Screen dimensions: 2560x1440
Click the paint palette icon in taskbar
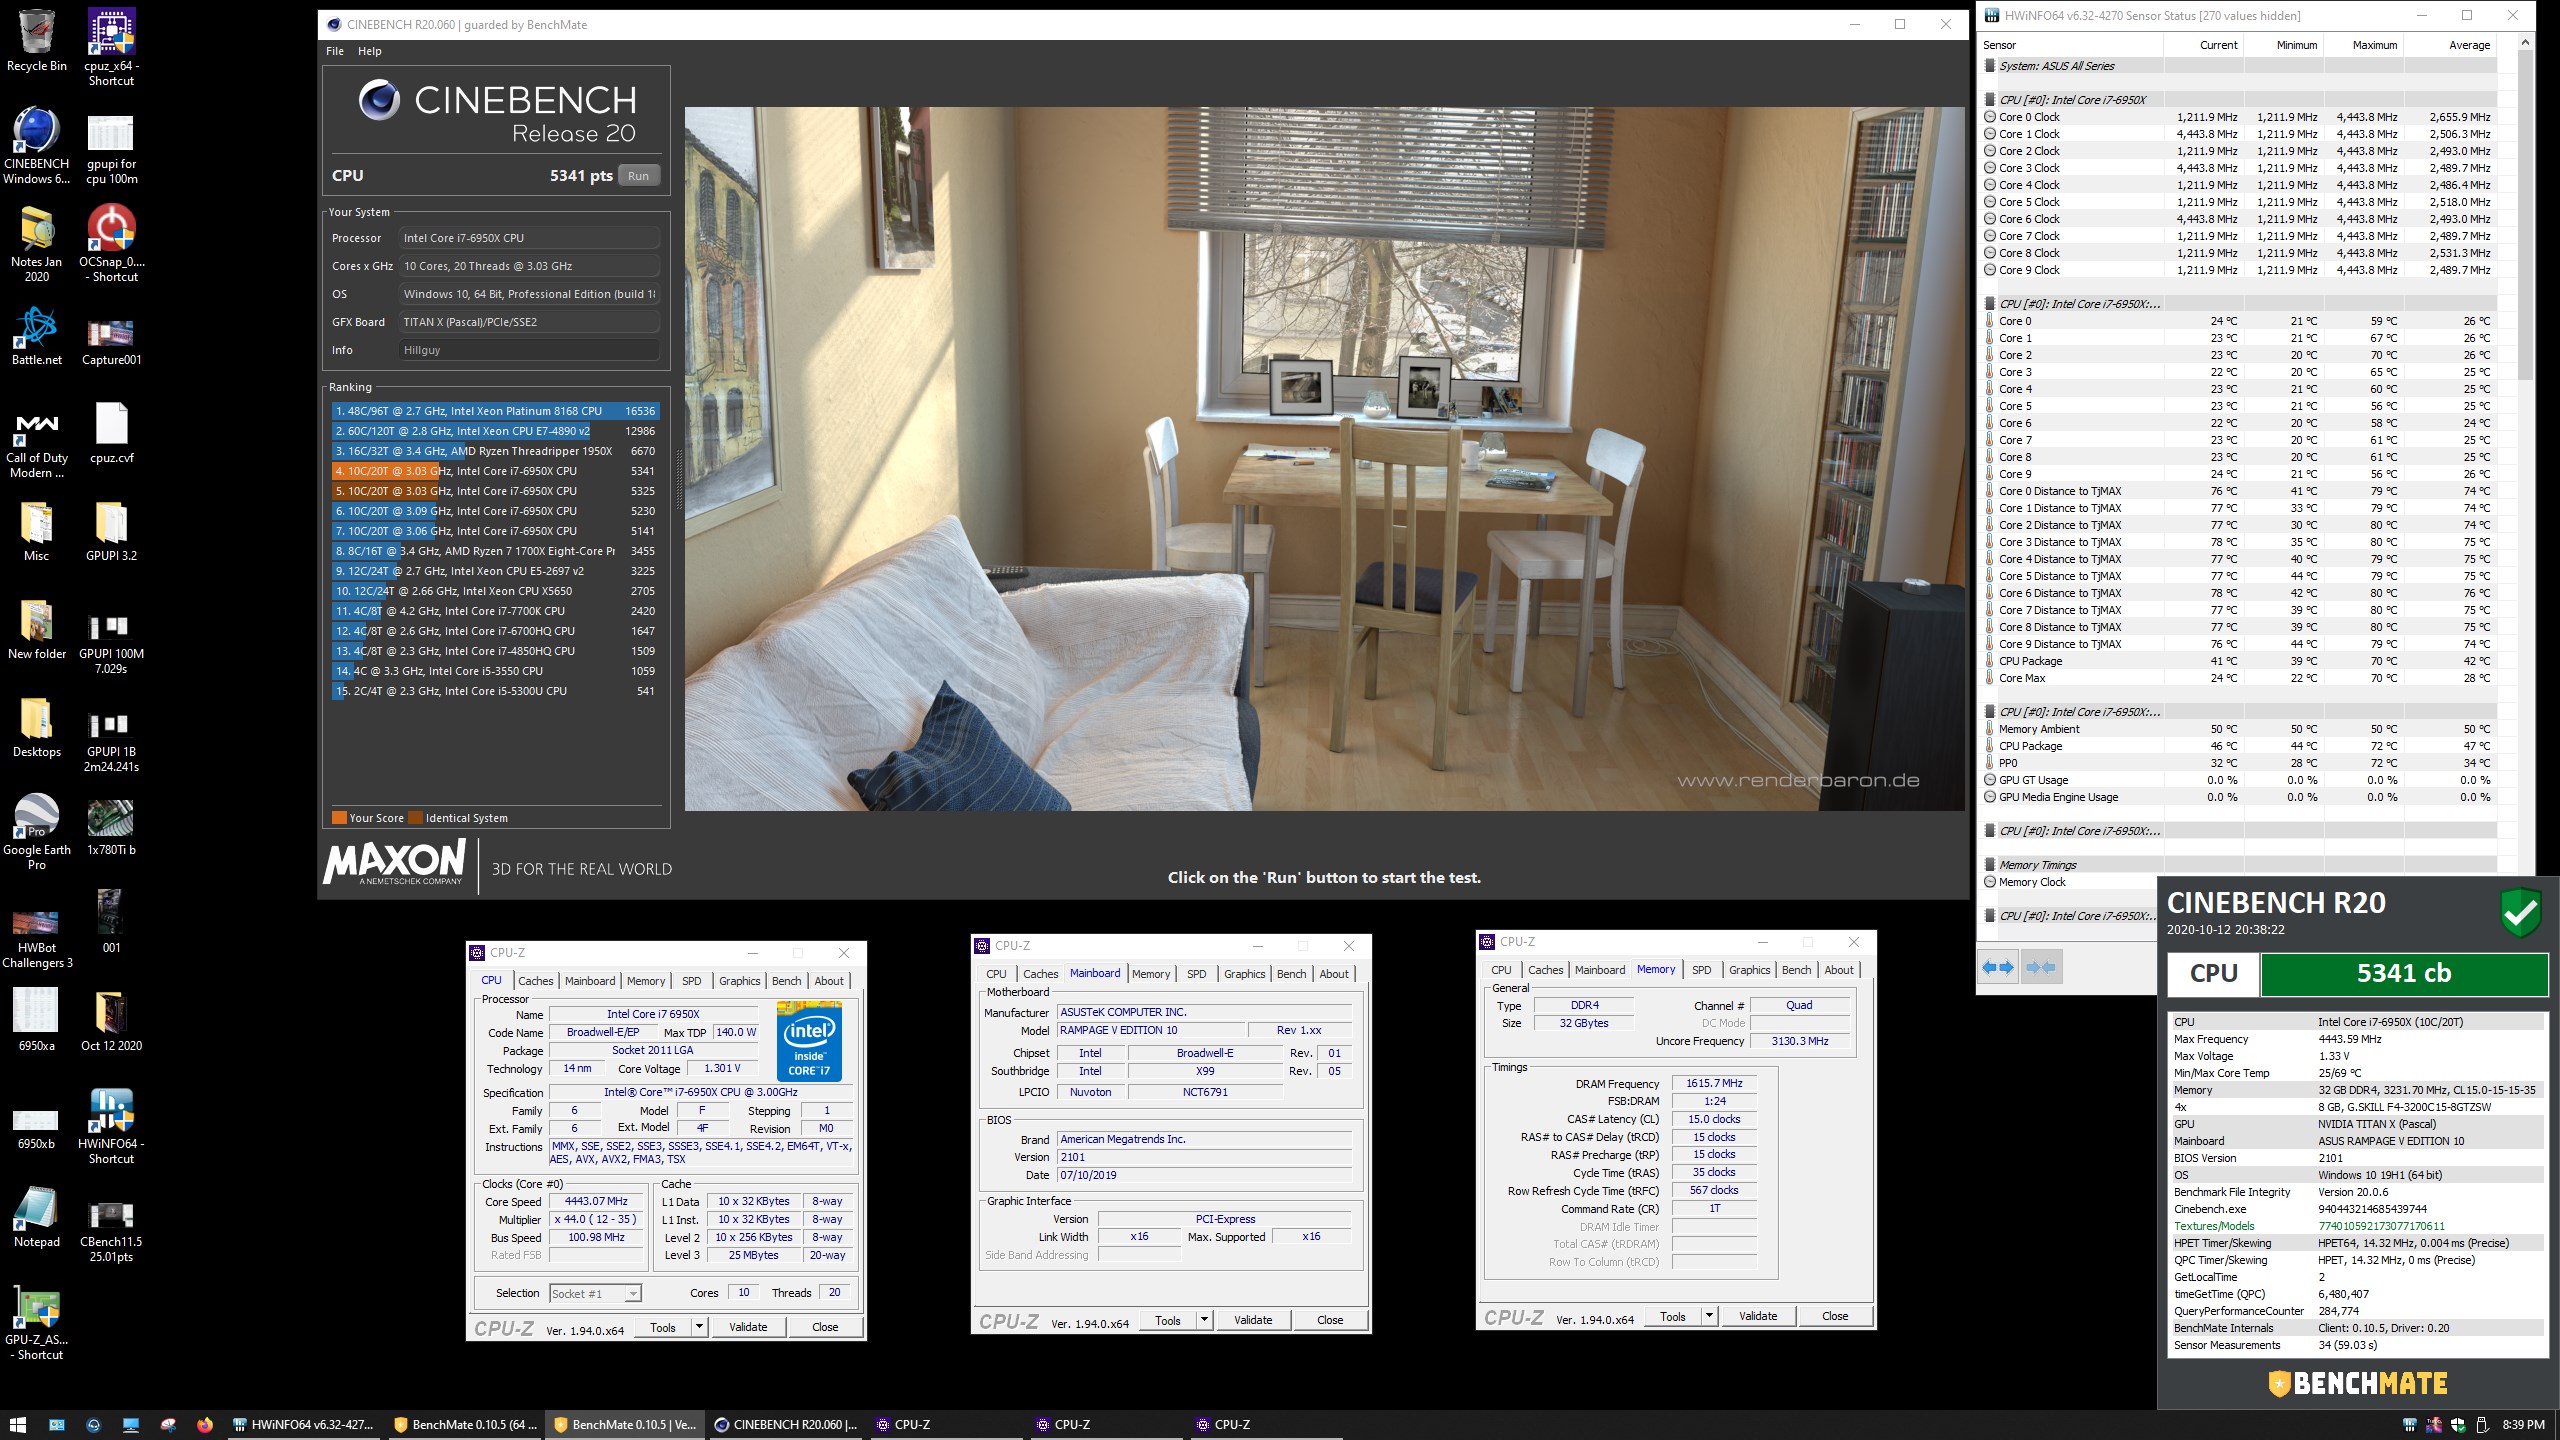point(168,1425)
